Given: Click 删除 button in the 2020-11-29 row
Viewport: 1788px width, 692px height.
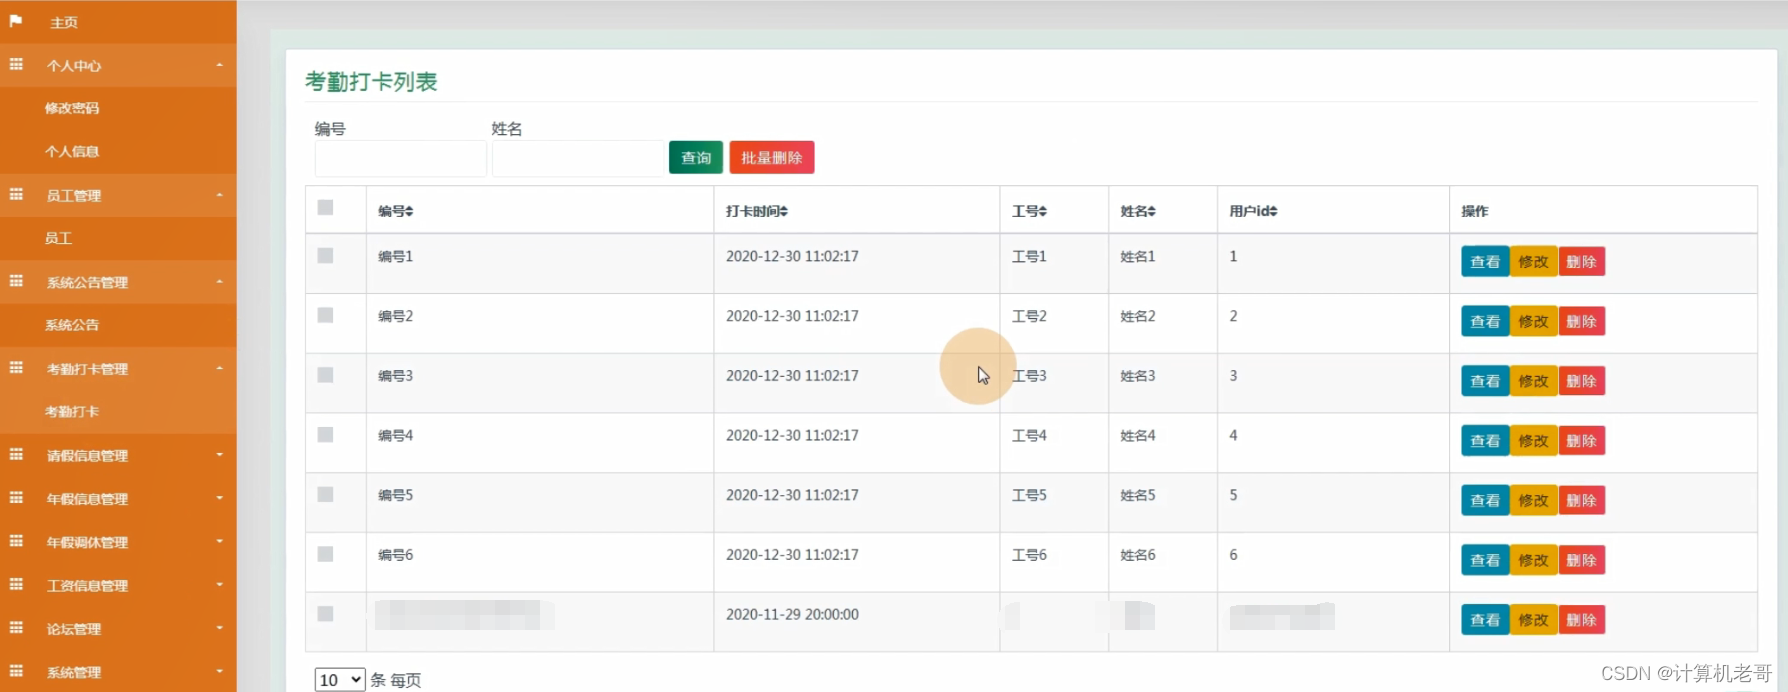Looking at the screenshot, I should (x=1581, y=620).
